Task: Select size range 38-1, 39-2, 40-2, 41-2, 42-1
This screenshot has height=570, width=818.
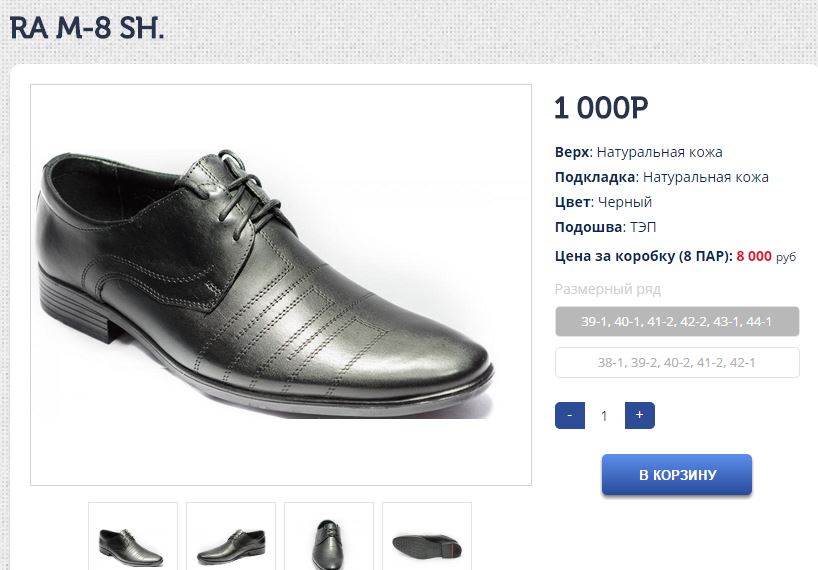Action: [677, 362]
